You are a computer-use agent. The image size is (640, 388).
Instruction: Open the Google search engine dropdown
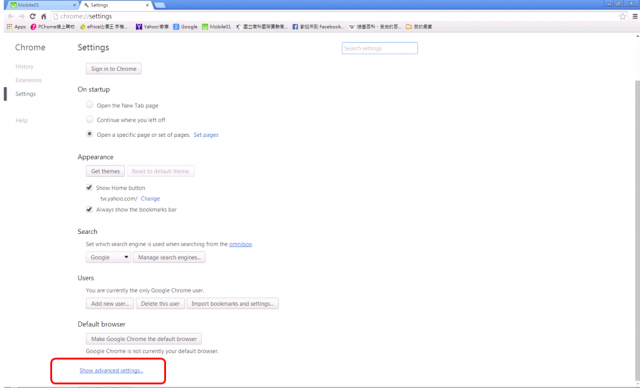pyautogui.click(x=108, y=257)
